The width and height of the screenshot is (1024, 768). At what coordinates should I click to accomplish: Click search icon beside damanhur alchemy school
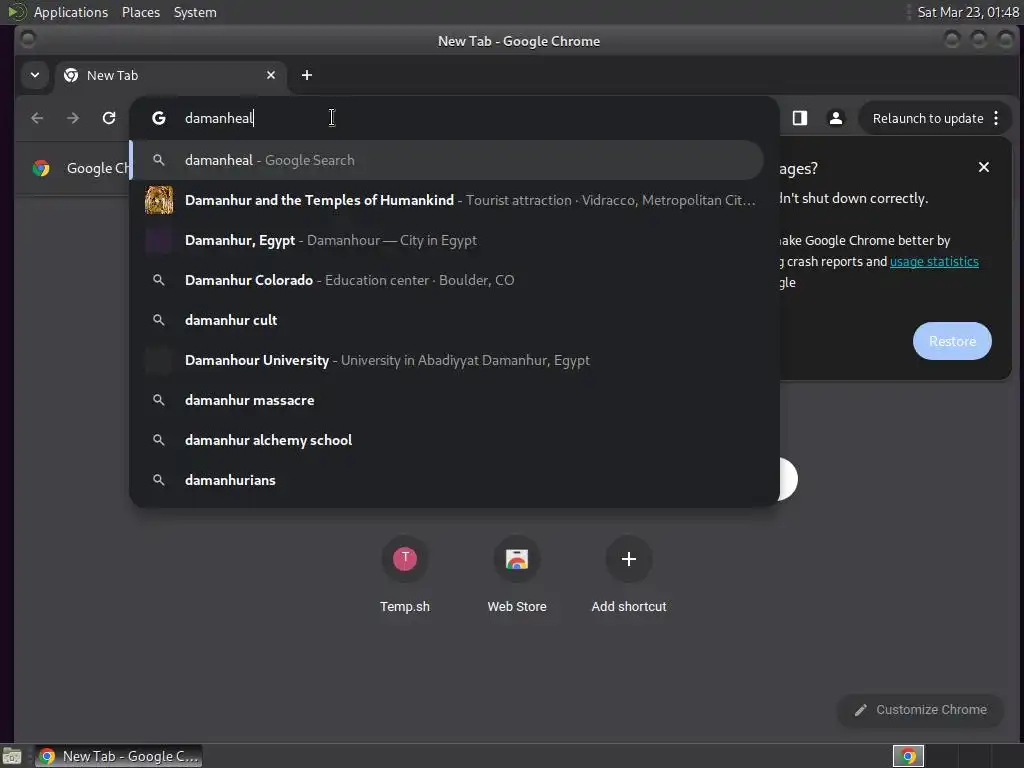pyautogui.click(x=159, y=440)
